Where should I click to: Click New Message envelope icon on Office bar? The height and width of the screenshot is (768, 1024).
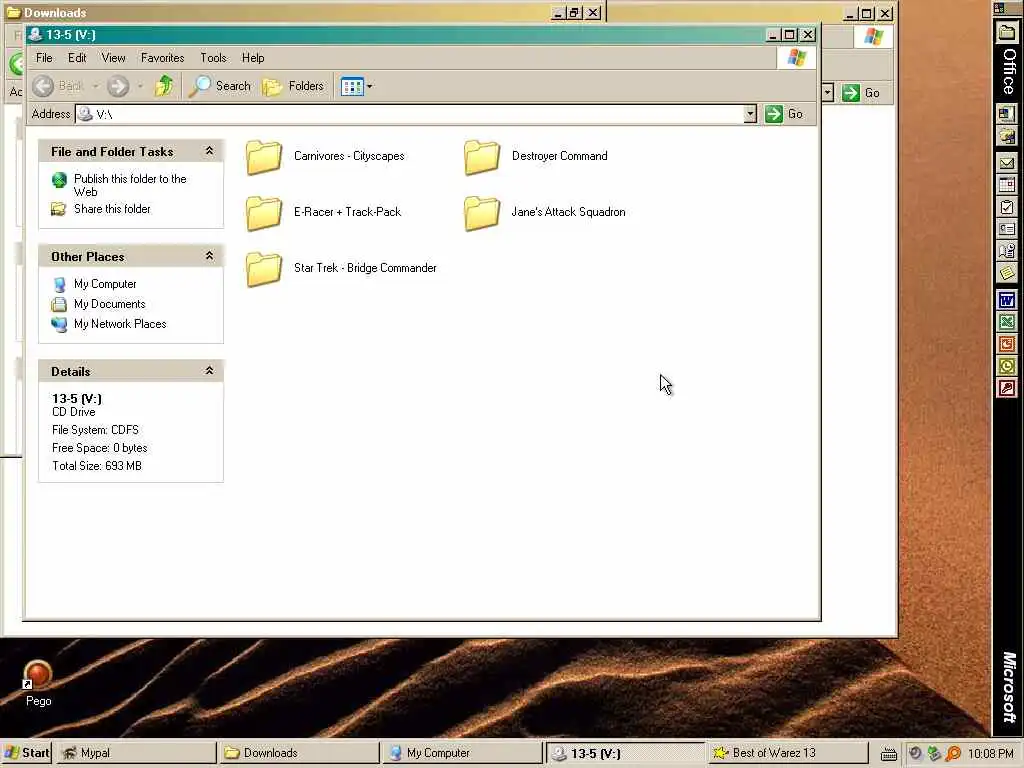tap(1007, 163)
